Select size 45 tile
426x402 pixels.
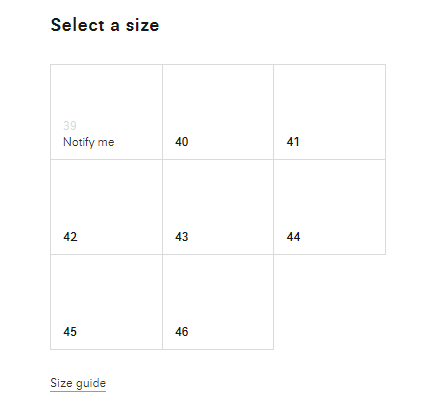pyautogui.click(x=106, y=302)
